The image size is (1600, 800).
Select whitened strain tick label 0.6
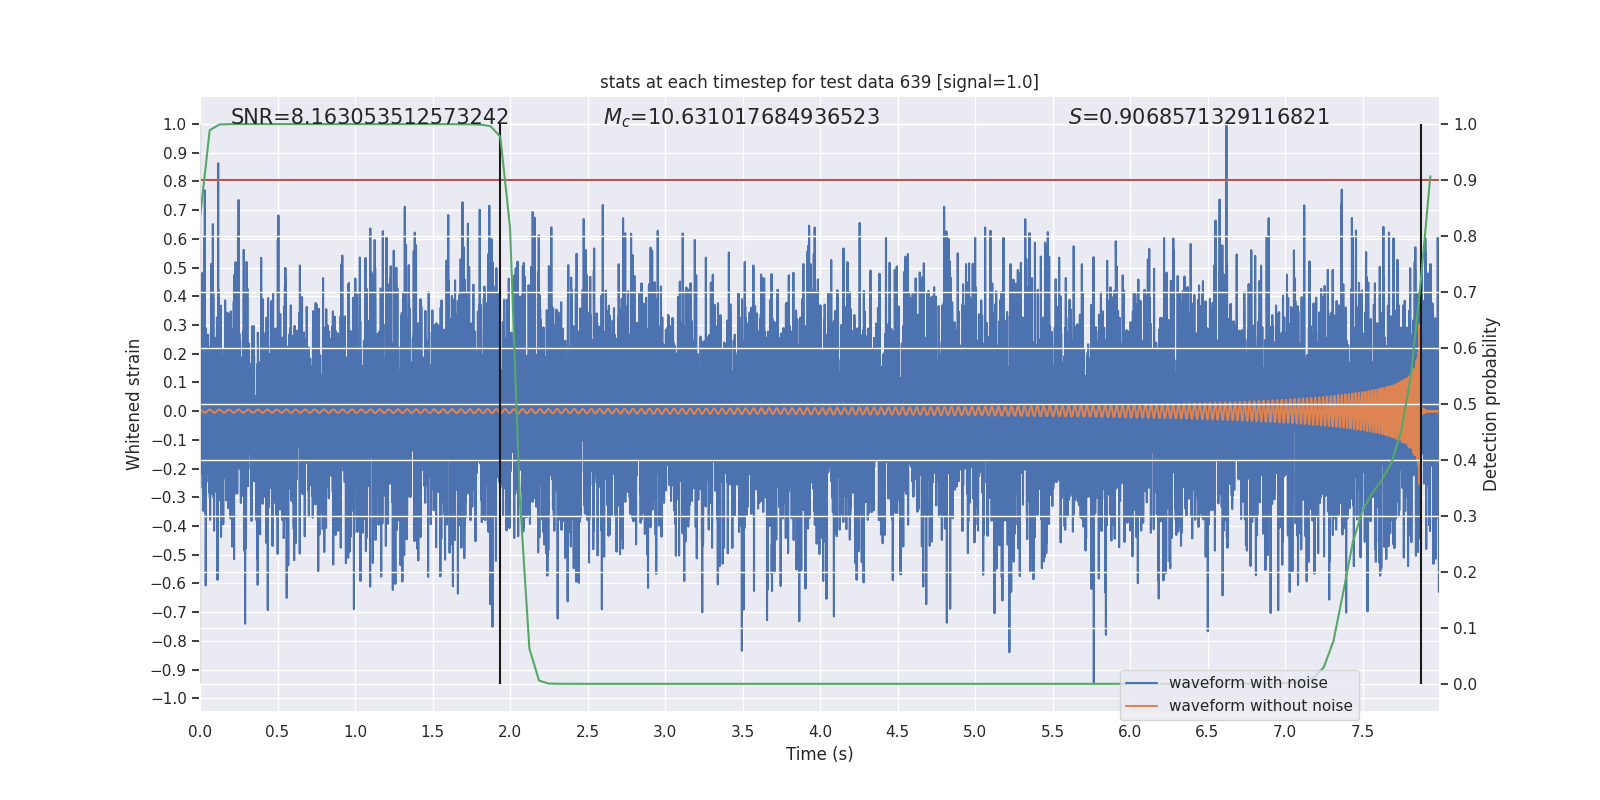coord(175,239)
